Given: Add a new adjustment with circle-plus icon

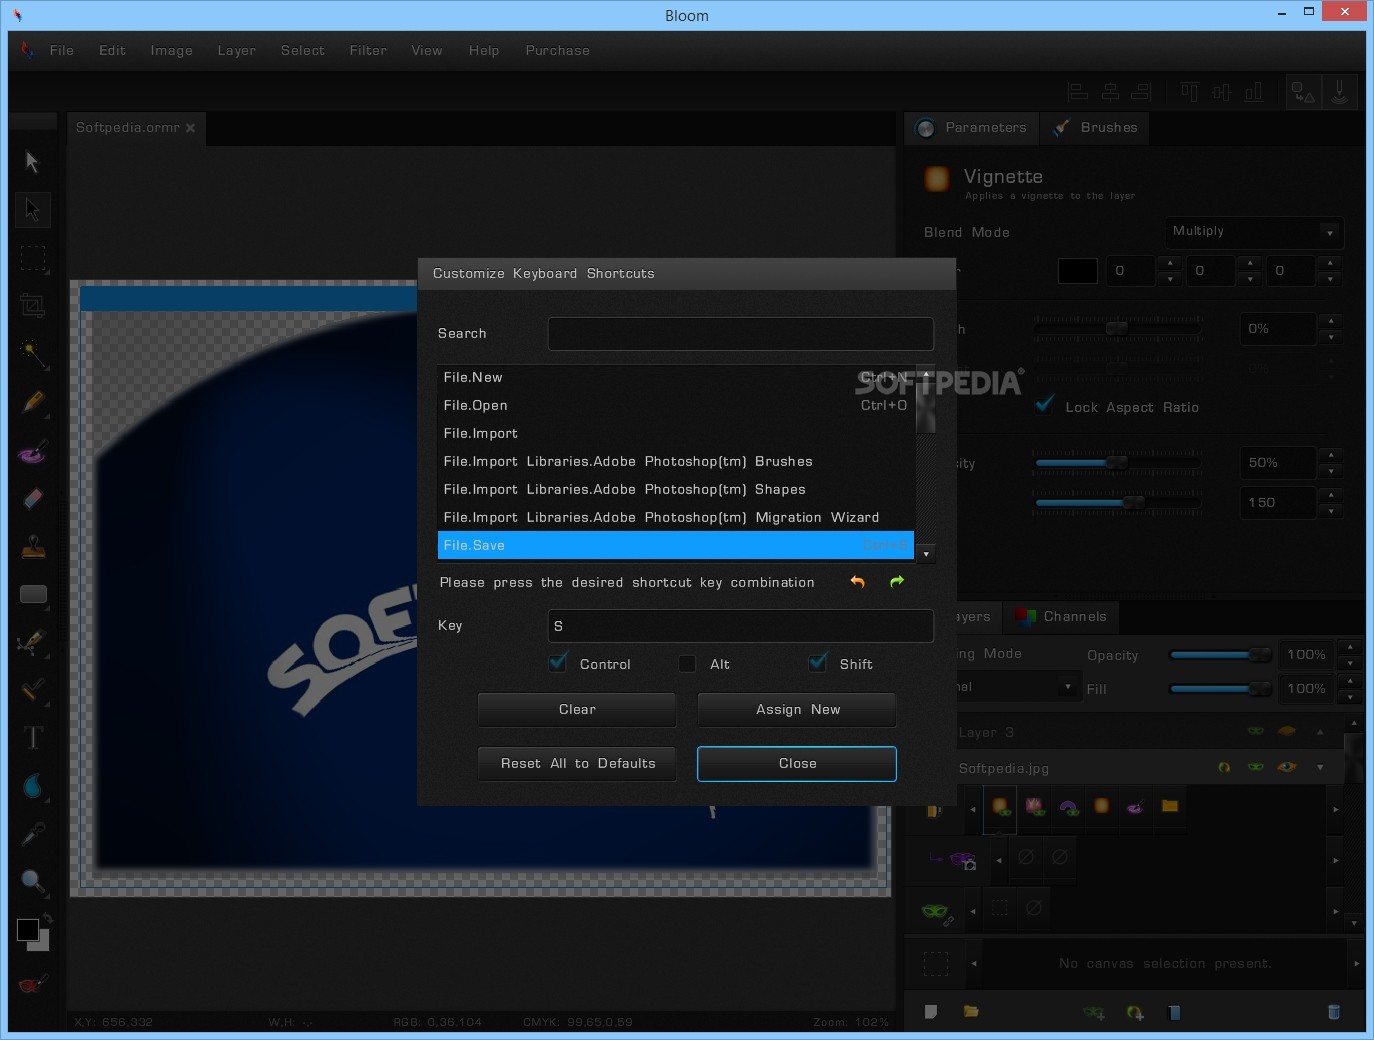Looking at the screenshot, I should [x=1135, y=1013].
